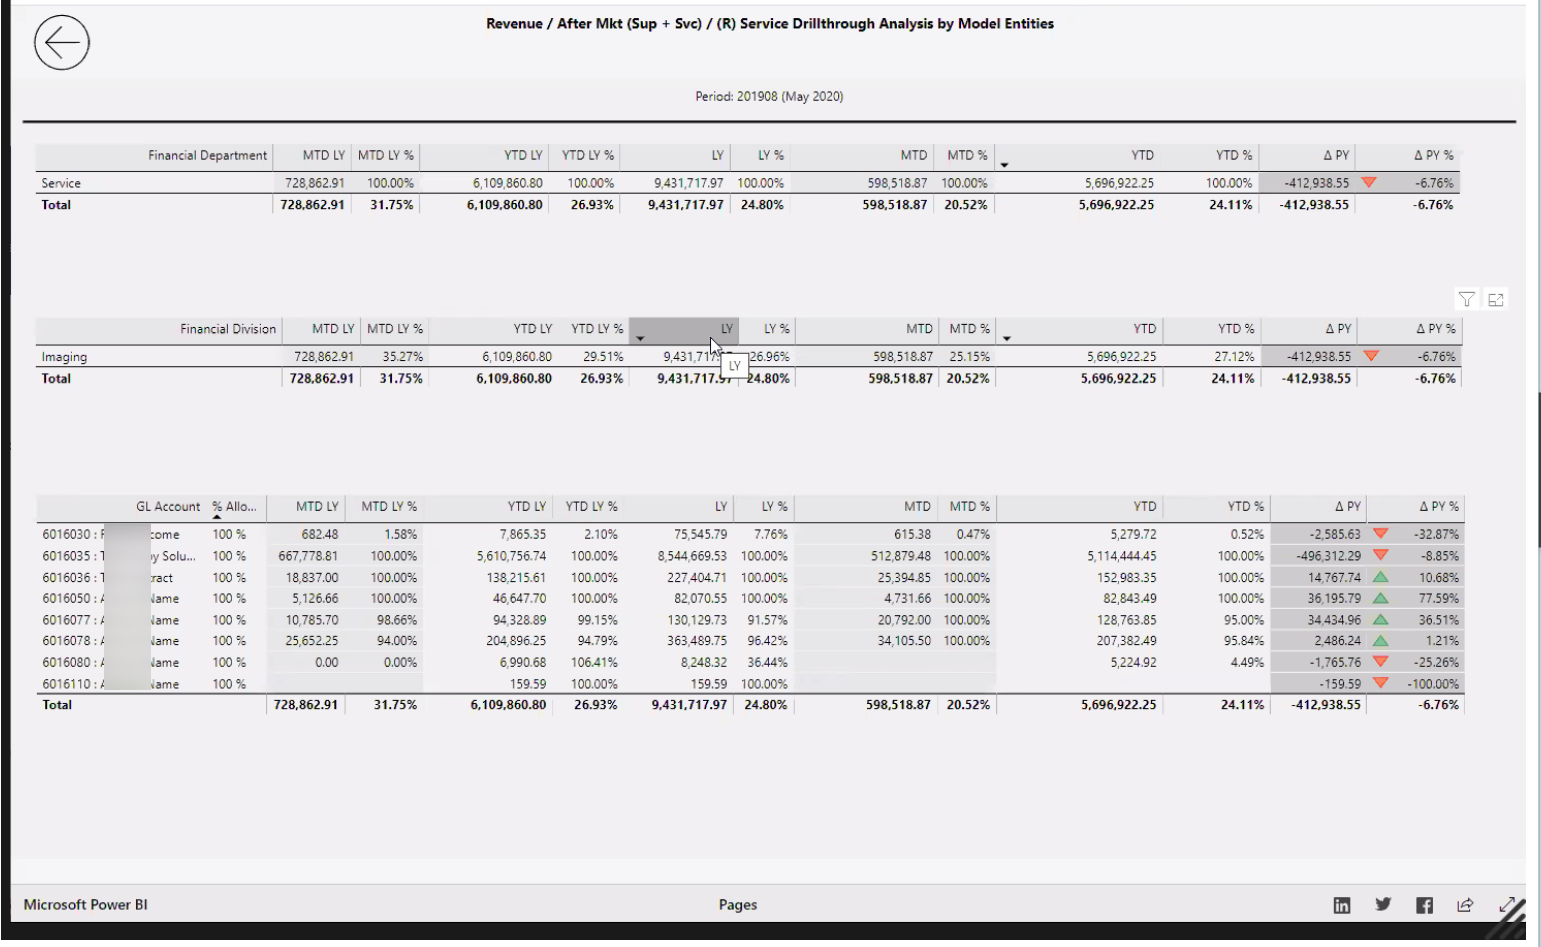This screenshot has height=947, width=1541.
Task: Sort GL Account table by the Δ PY column
Action: pos(1347,507)
